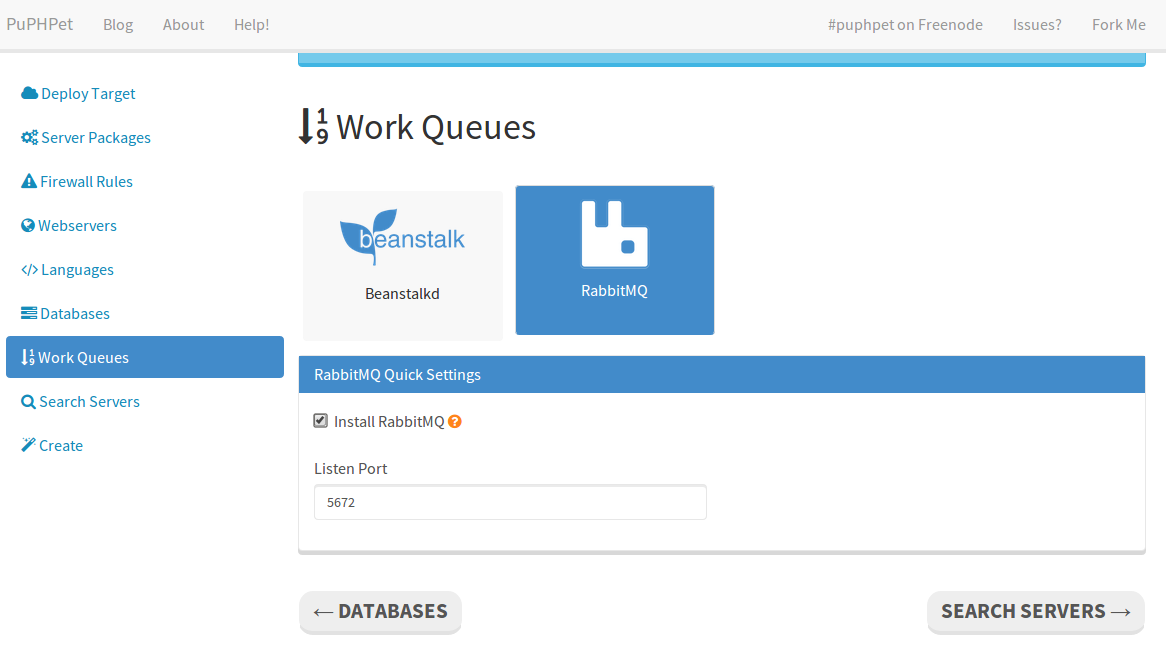Viewport: 1166px width, 647px height.
Task: Click the Listen Port label
Action: [350, 469]
